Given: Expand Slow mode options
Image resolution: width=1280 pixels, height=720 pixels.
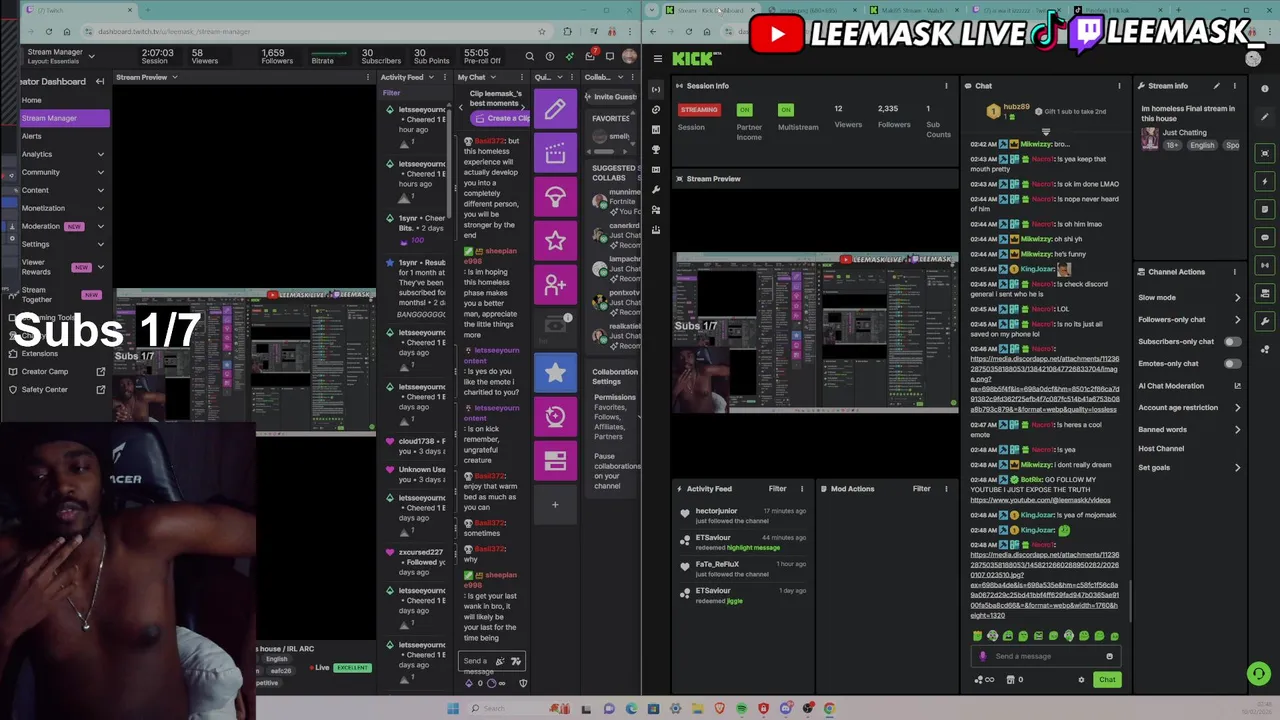Looking at the screenshot, I should (1237, 298).
